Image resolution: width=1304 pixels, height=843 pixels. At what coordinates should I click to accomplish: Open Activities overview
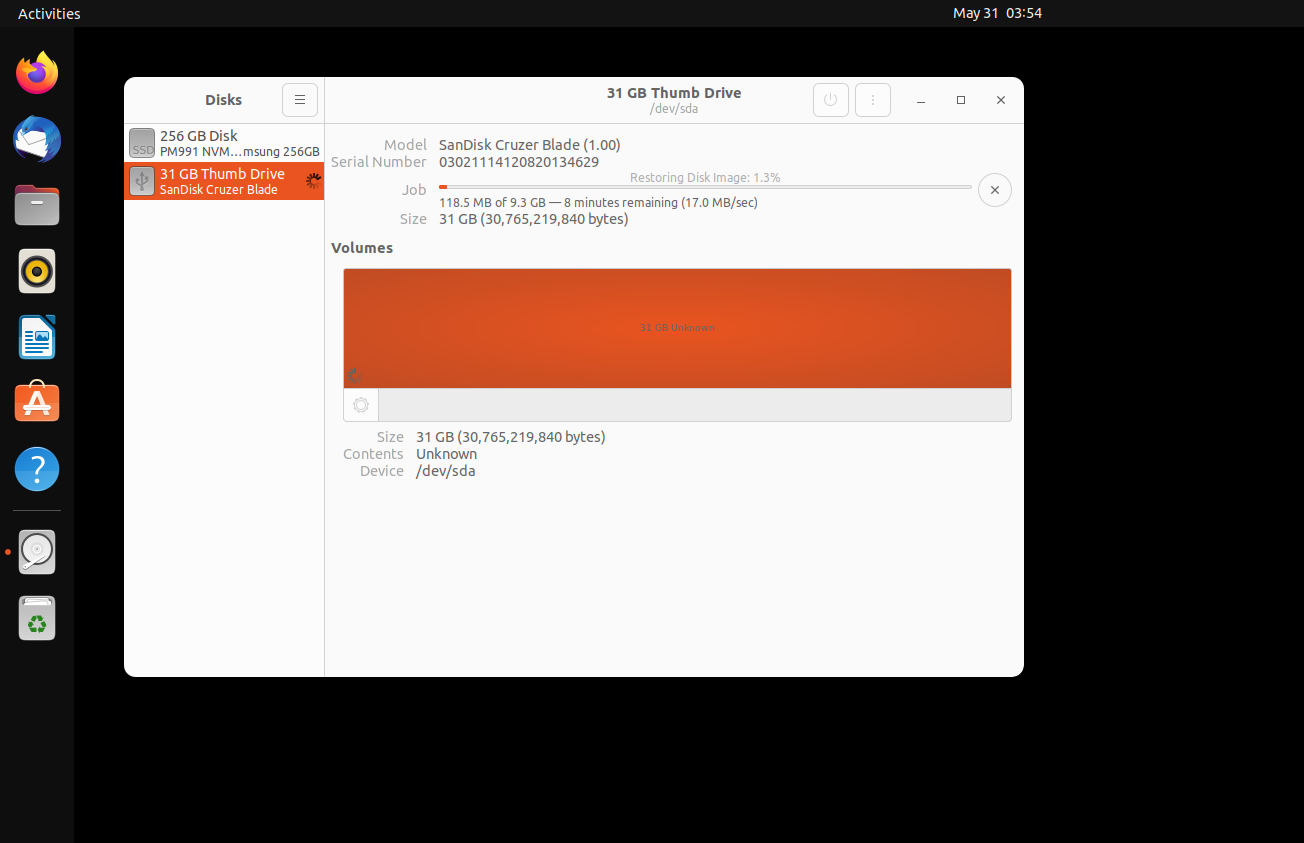point(49,14)
